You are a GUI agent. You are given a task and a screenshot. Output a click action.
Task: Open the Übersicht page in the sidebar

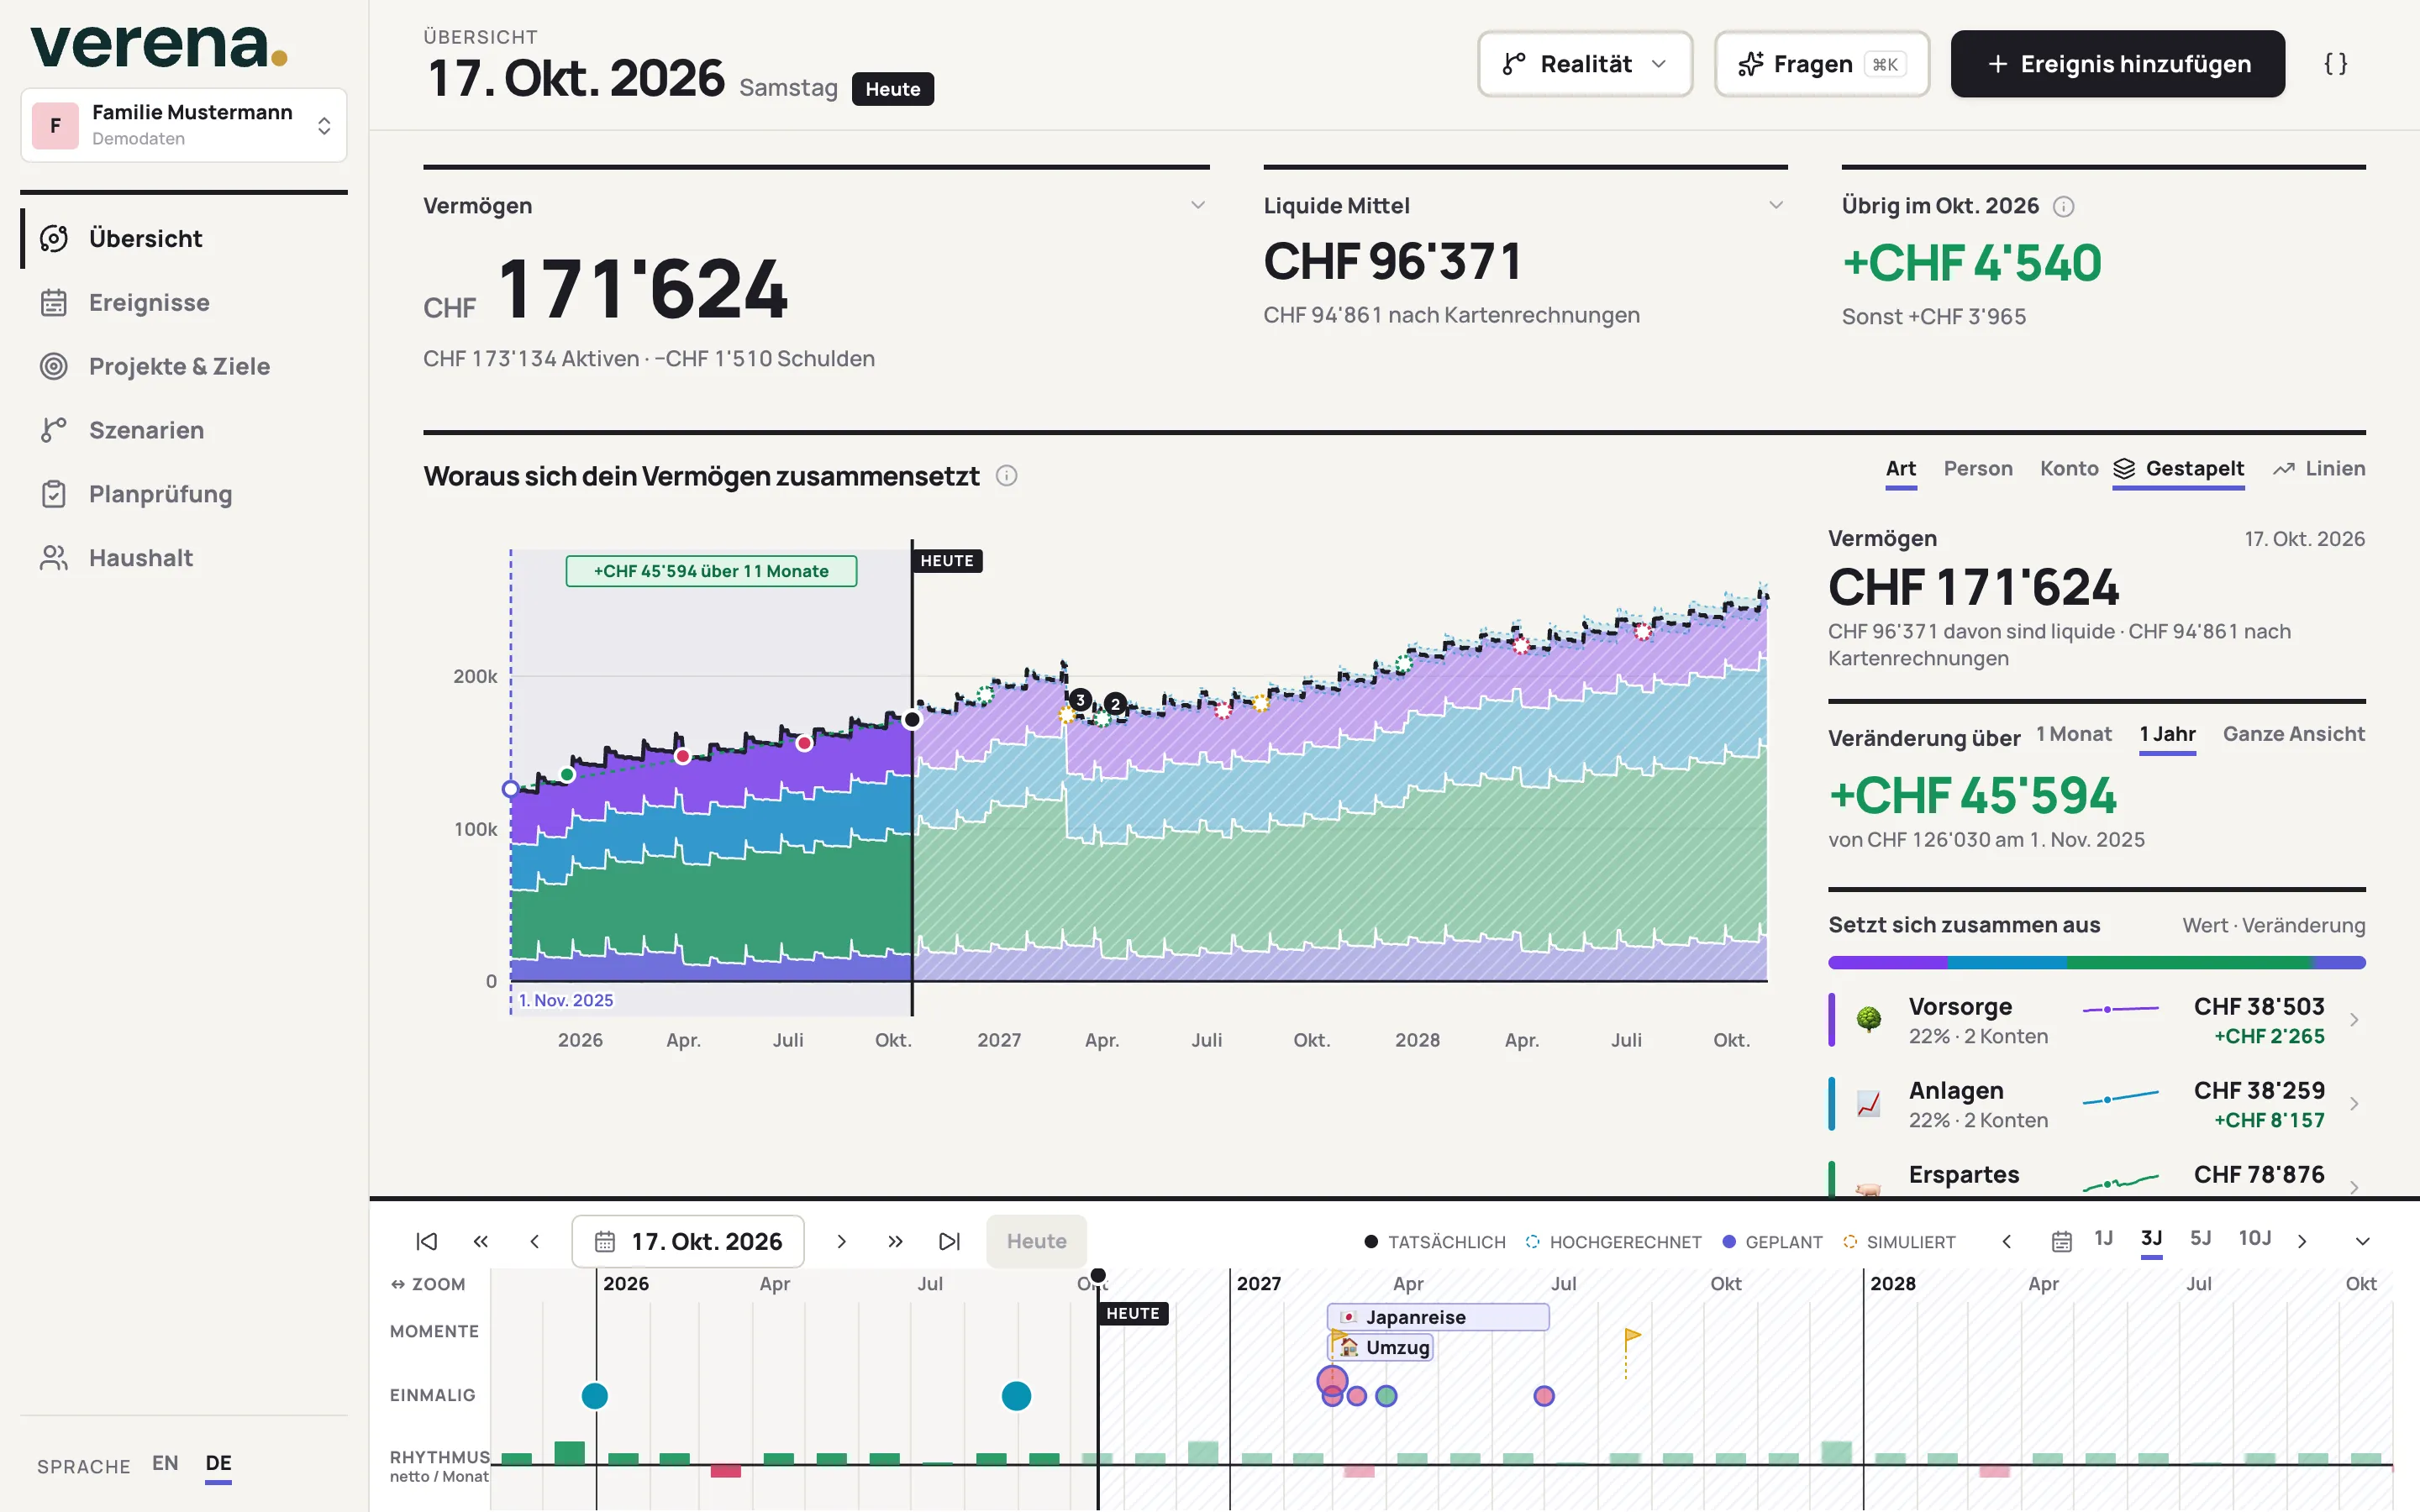[x=184, y=238]
